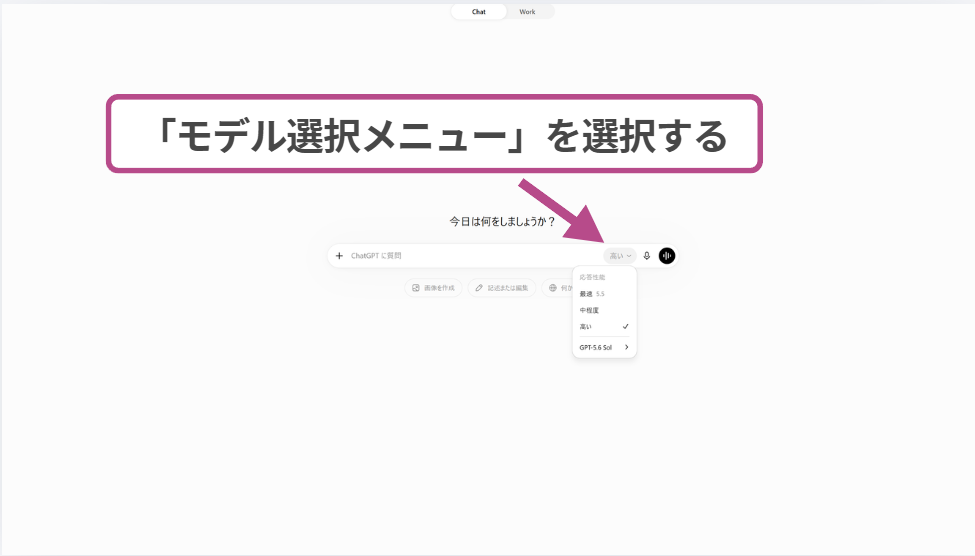Switch to the Chat tab
975x556 pixels.
(x=479, y=12)
